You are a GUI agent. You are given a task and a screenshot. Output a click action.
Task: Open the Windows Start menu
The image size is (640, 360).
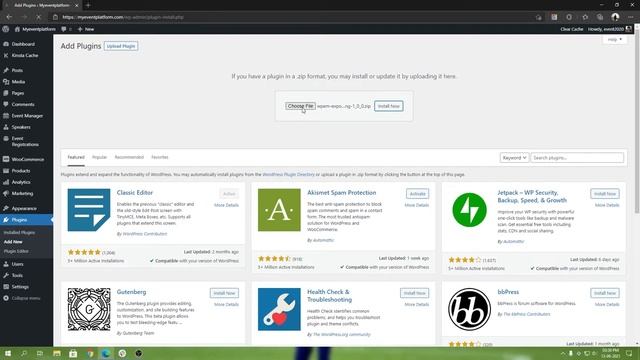tap(8, 353)
